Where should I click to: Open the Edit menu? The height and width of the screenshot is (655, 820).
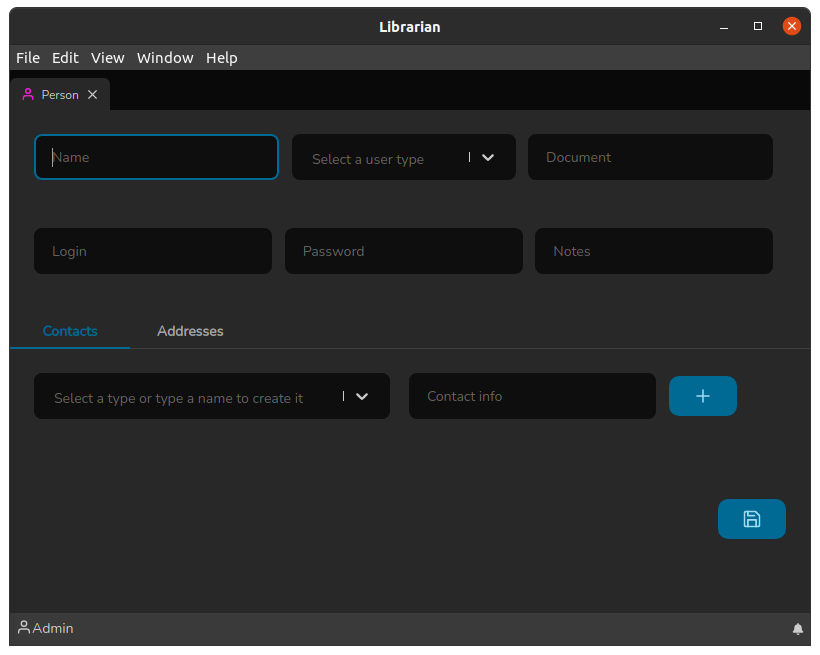coord(65,58)
